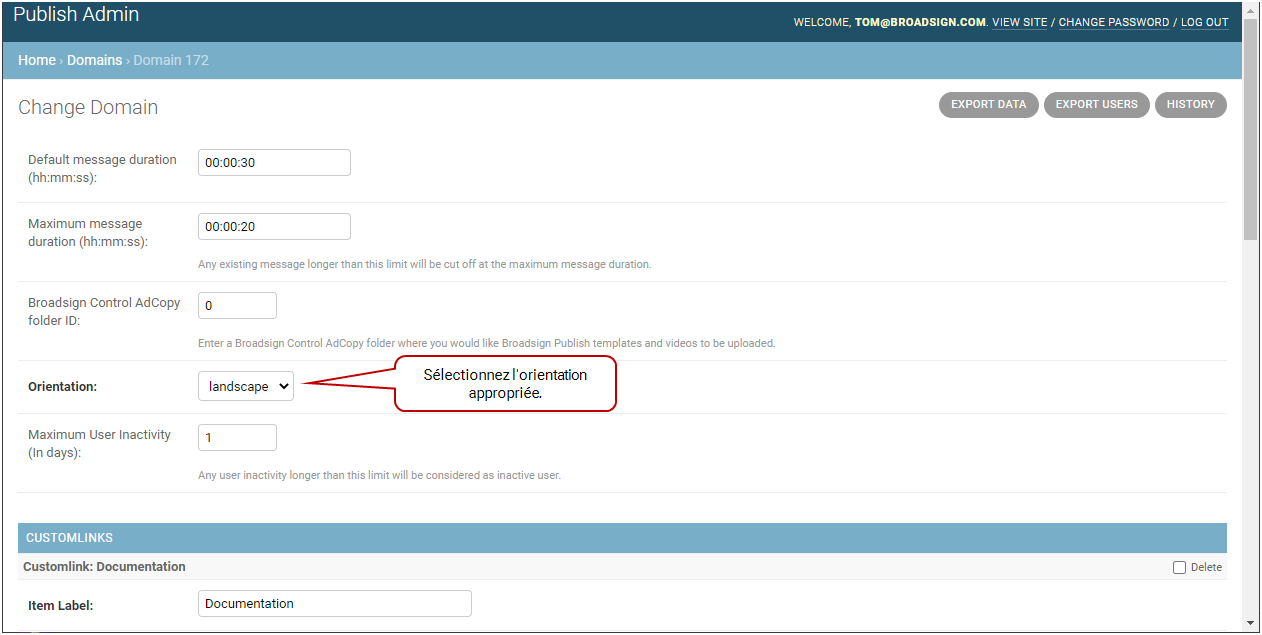Click the Maximum User Inactivity label
1262x635 pixels.
[99, 443]
